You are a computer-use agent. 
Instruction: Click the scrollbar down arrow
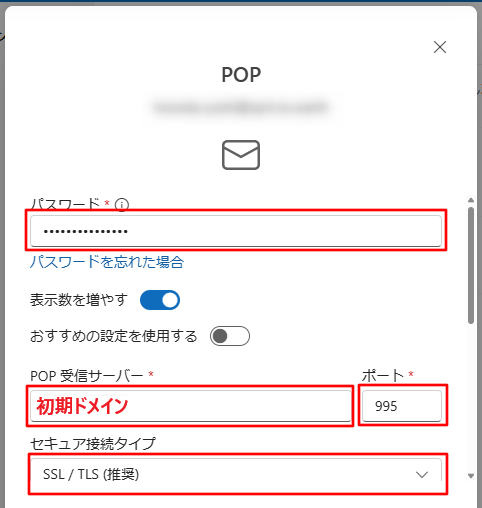(471, 476)
